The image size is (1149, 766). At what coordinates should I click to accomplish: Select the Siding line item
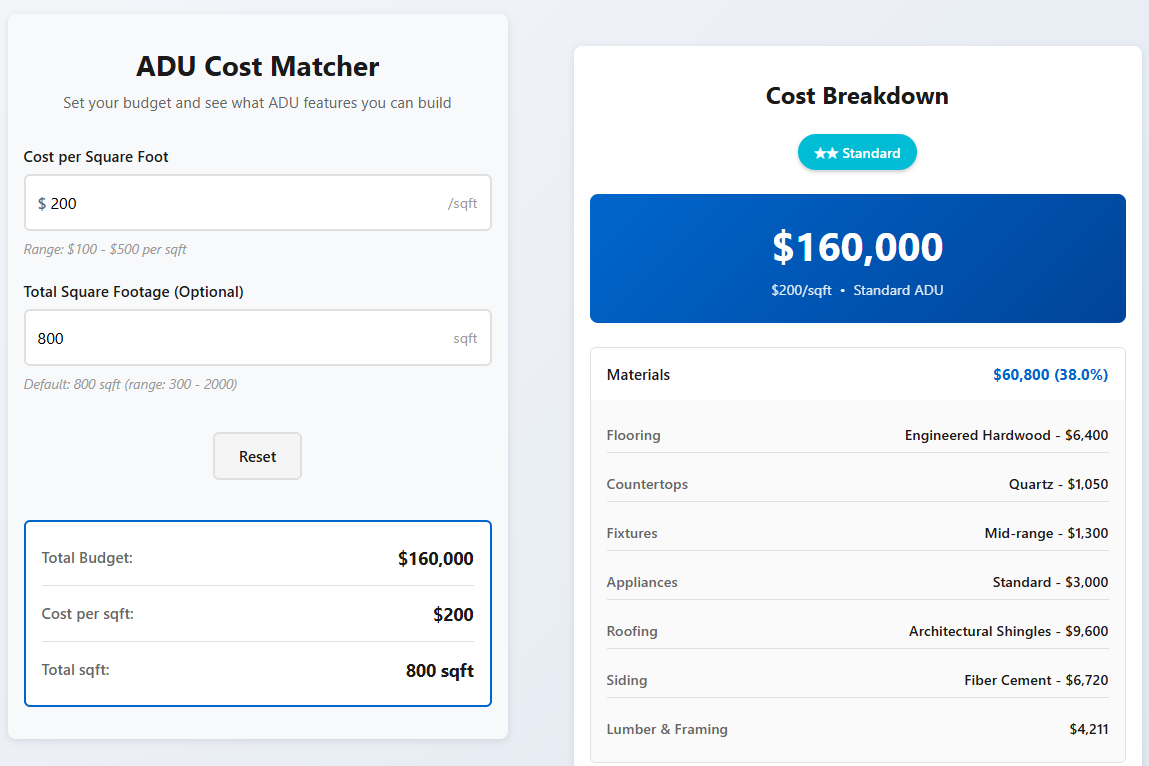[x=857, y=679]
